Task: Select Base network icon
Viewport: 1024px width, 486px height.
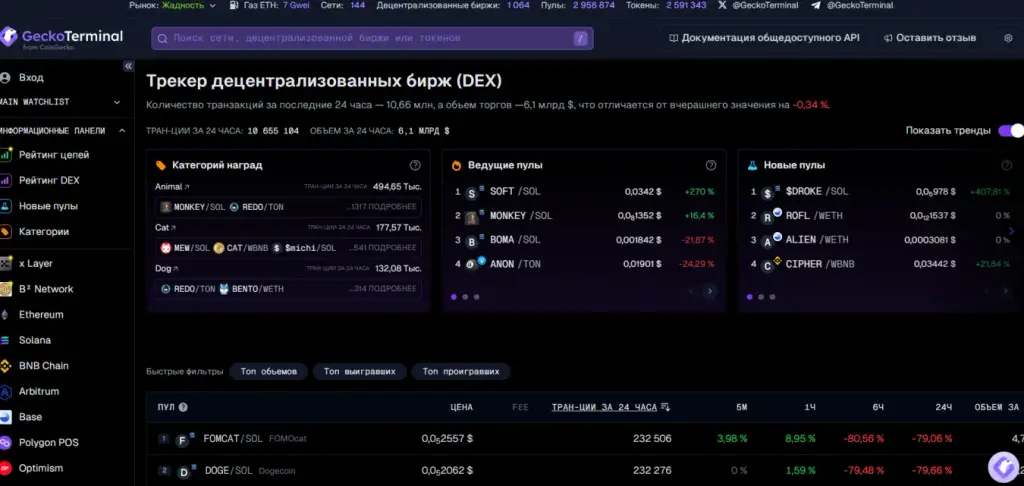Action: click(x=6, y=417)
